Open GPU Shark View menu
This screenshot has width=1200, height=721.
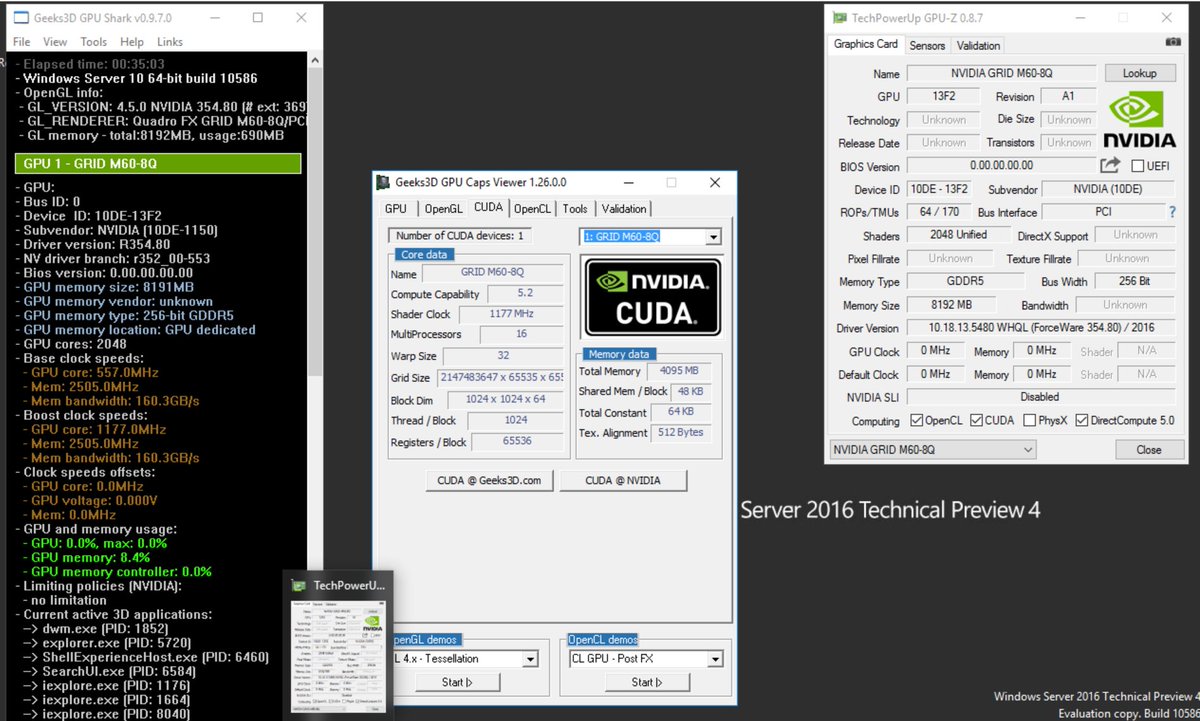[55, 42]
